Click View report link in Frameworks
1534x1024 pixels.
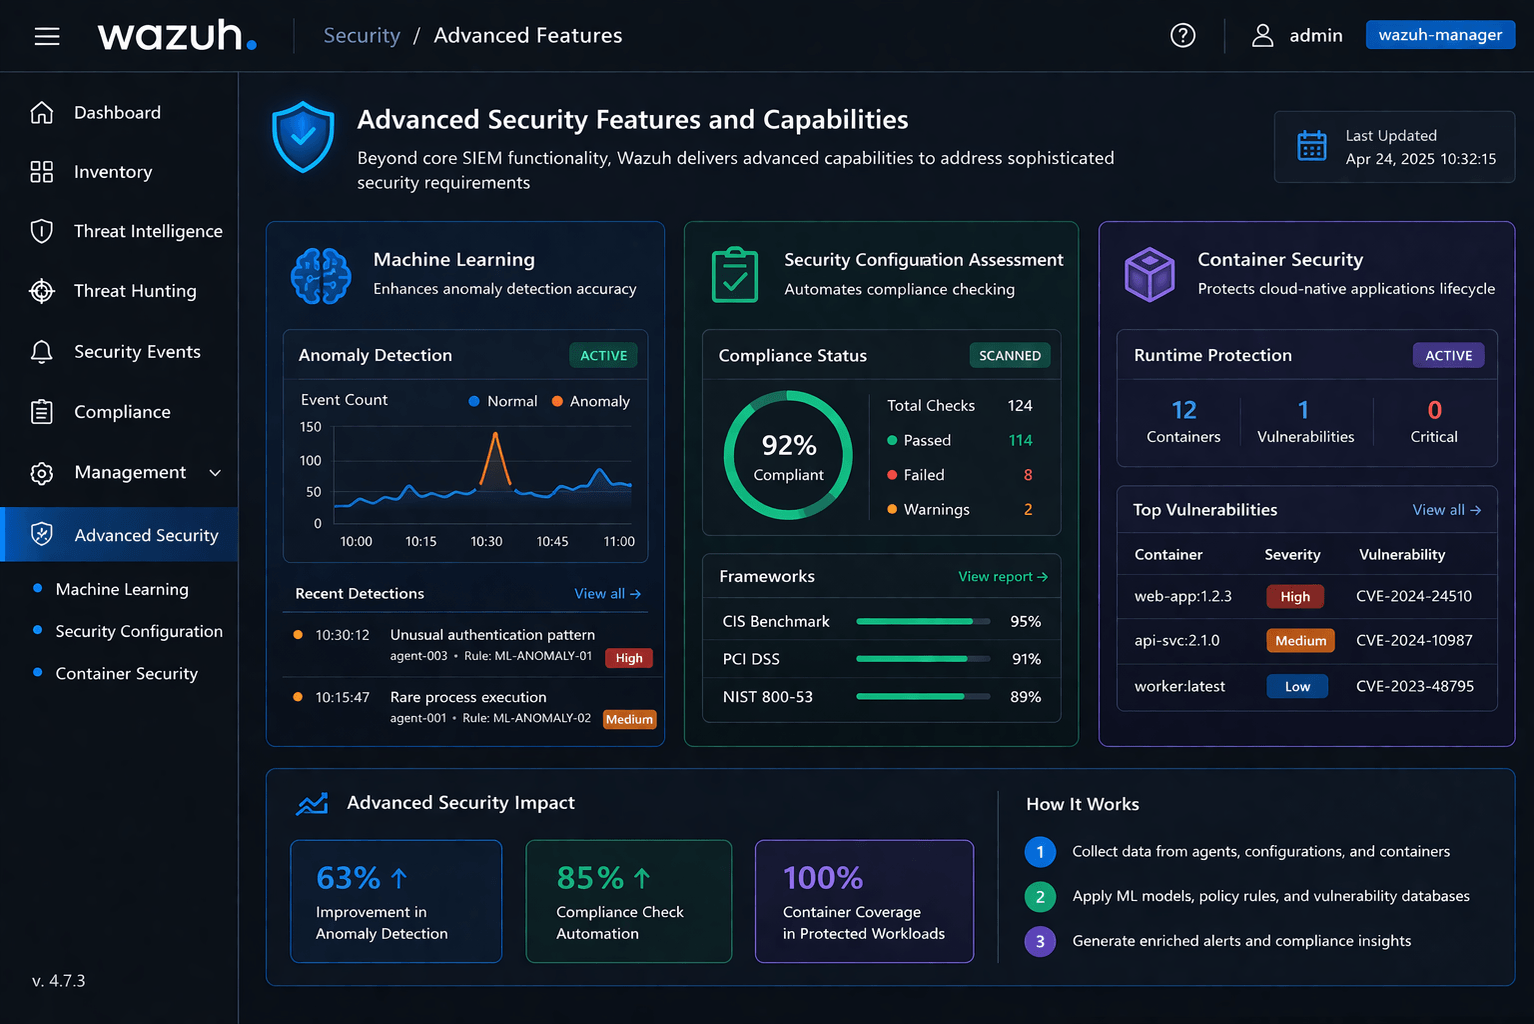pos(1002,577)
